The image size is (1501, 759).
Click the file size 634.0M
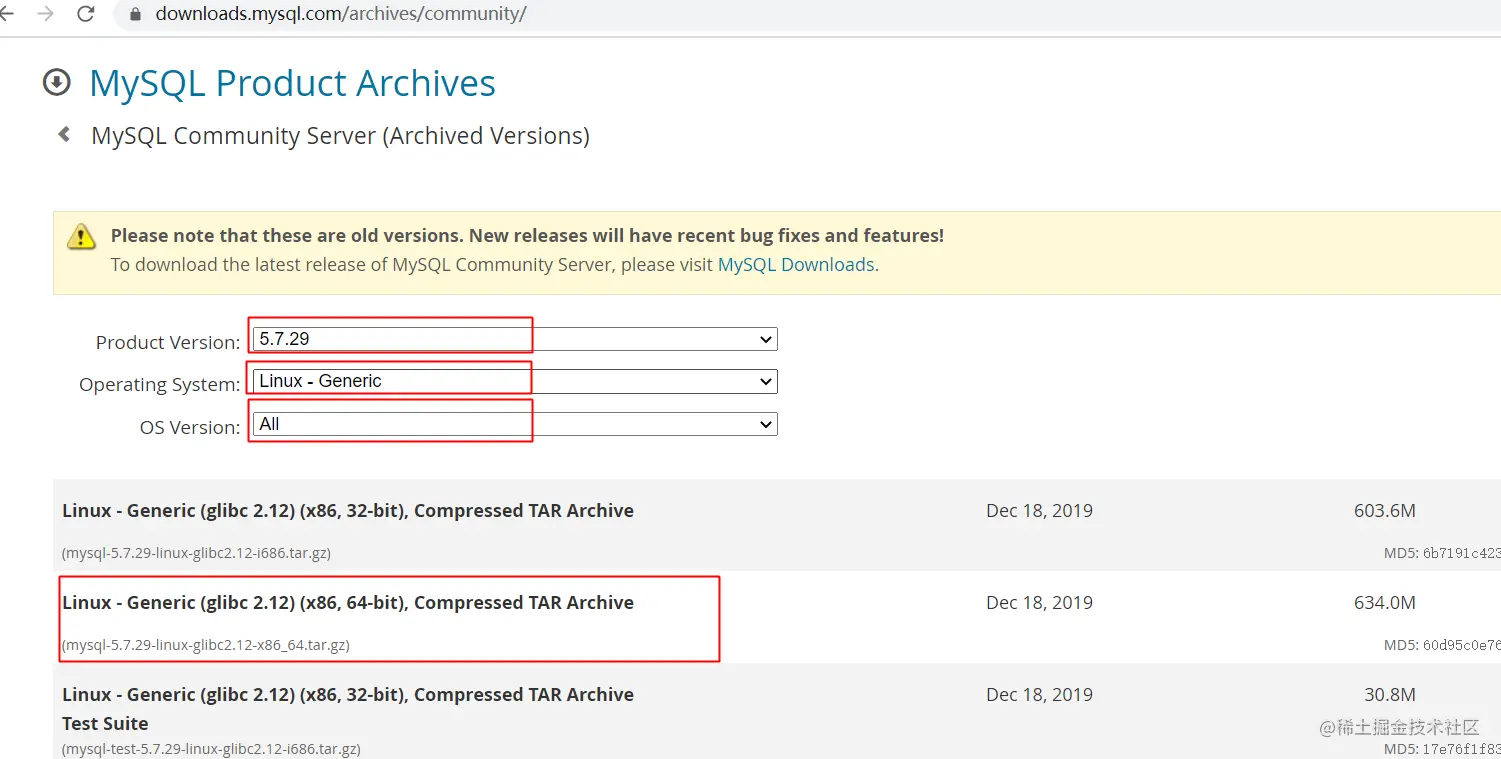[1385, 602]
